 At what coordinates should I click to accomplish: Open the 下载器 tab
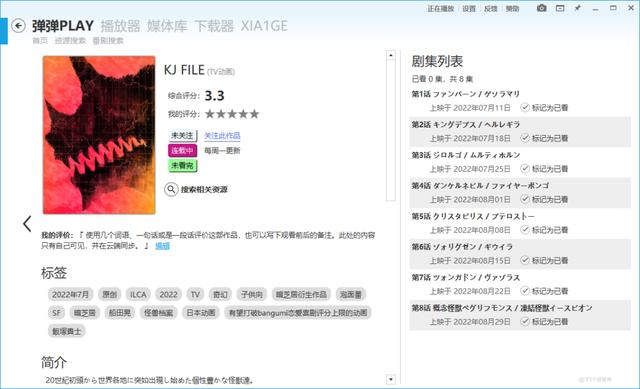click(x=214, y=26)
